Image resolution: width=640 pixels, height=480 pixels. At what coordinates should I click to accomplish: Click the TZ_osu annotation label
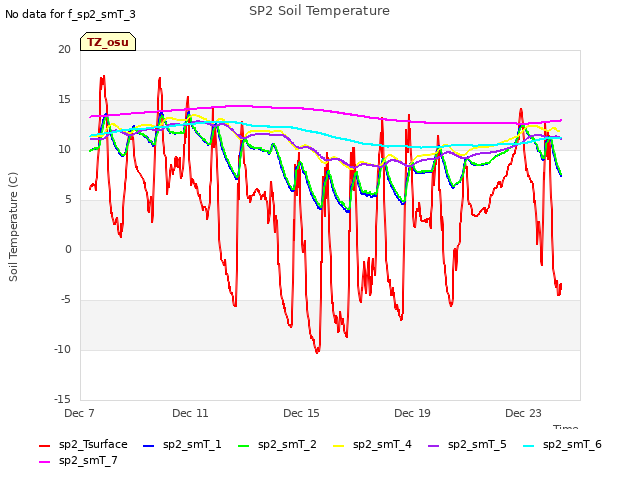coord(108,42)
